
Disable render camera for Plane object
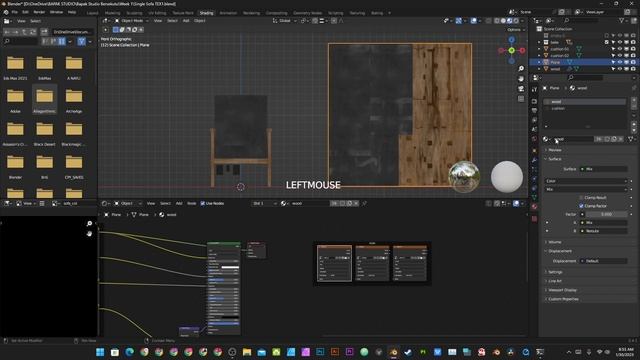[633, 62]
